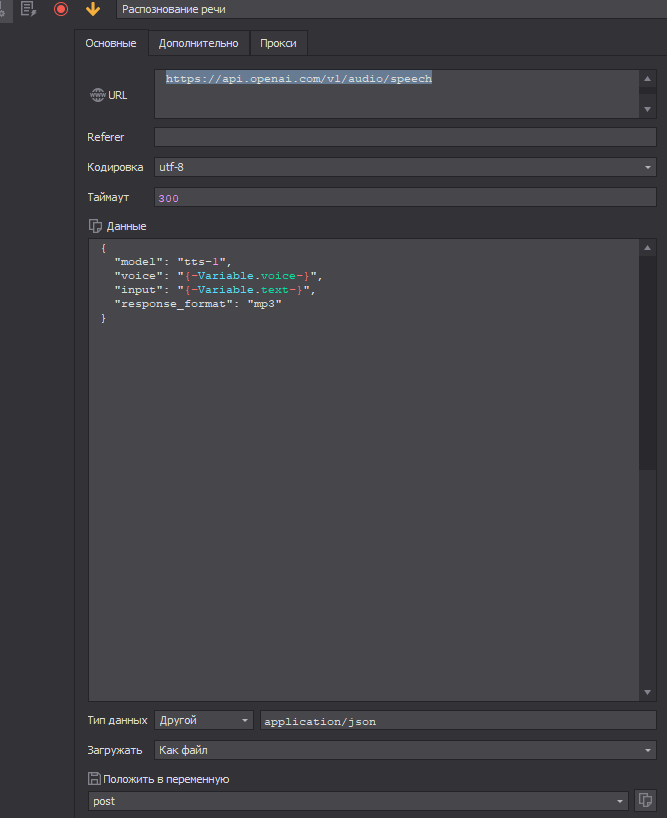Click the orange down arrow icon
Screen dimensions: 667x818
click(93, 9)
